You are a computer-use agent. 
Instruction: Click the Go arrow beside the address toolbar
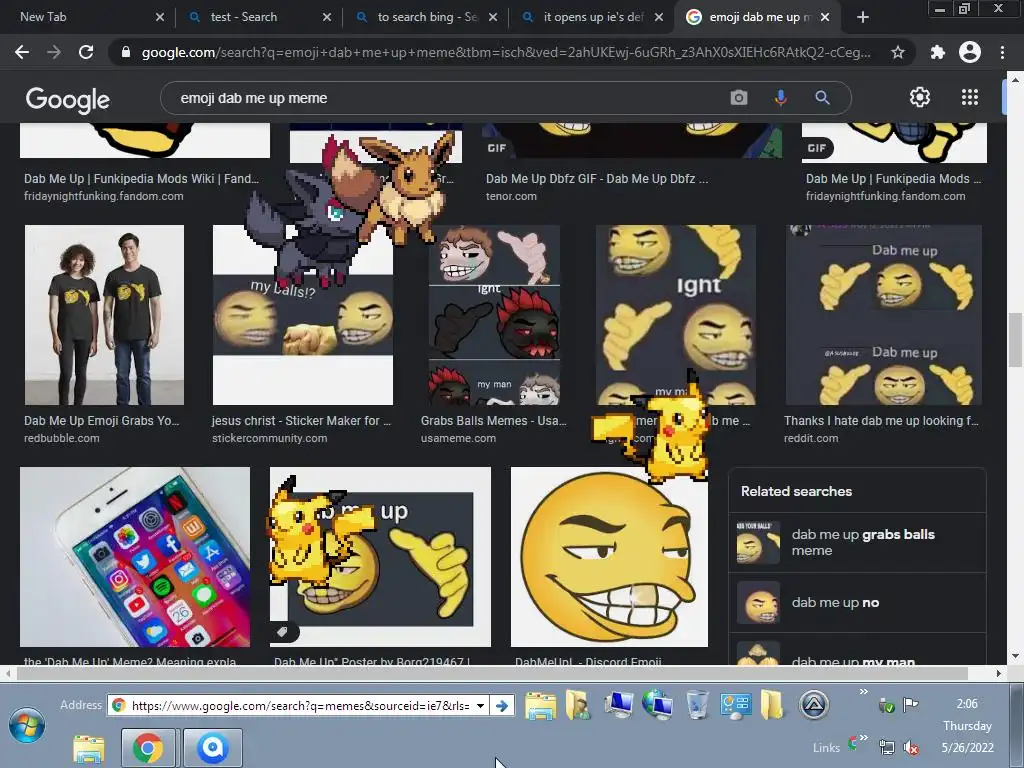[x=502, y=706]
